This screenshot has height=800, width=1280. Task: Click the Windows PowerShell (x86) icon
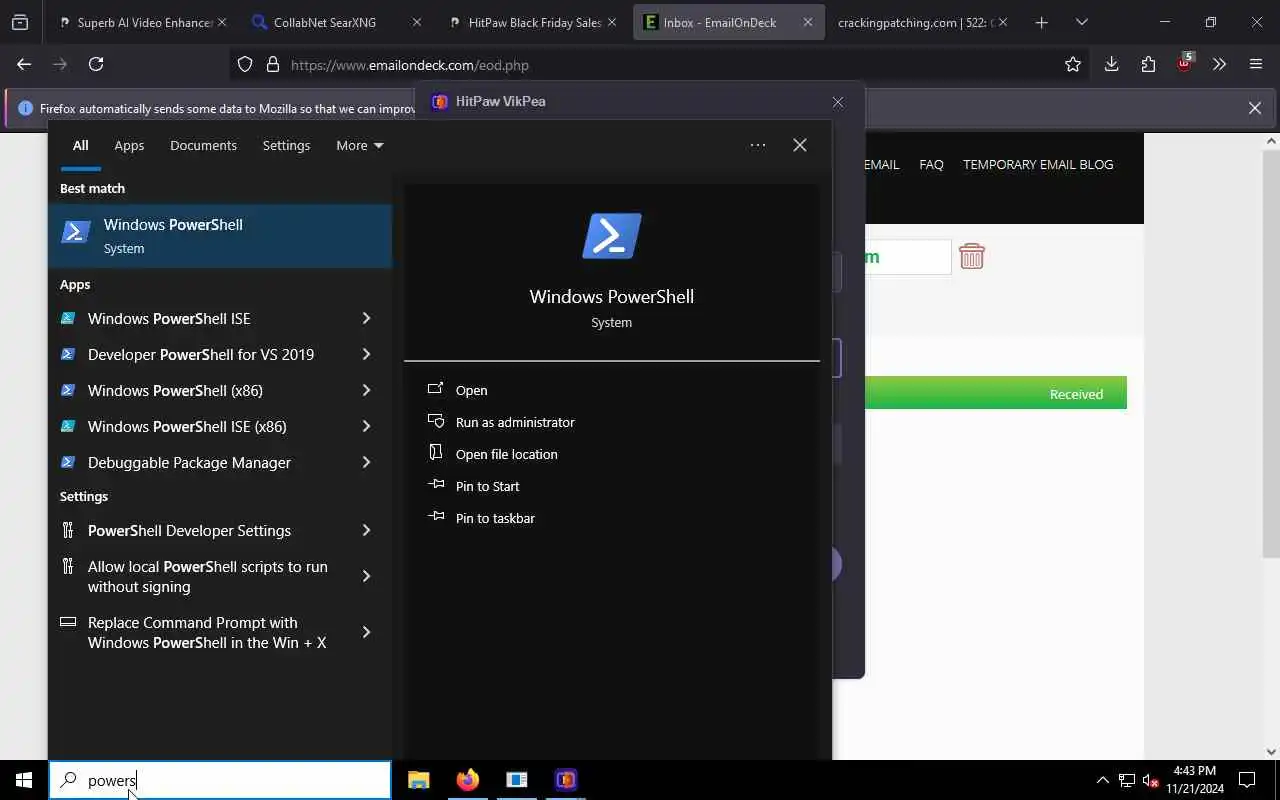[x=68, y=390]
